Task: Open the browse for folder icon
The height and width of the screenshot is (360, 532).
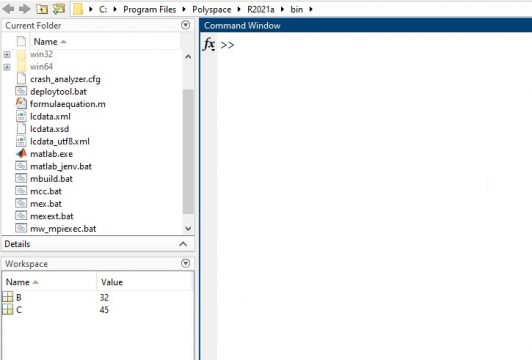Action: click(x=59, y=9)
